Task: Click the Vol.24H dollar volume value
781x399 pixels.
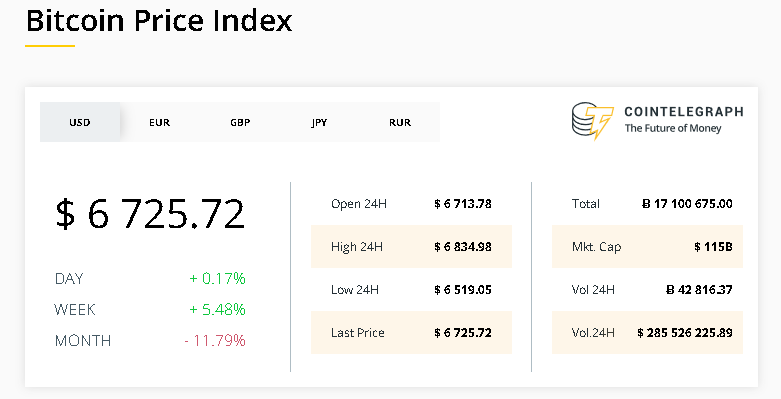Action: [685, 332]
